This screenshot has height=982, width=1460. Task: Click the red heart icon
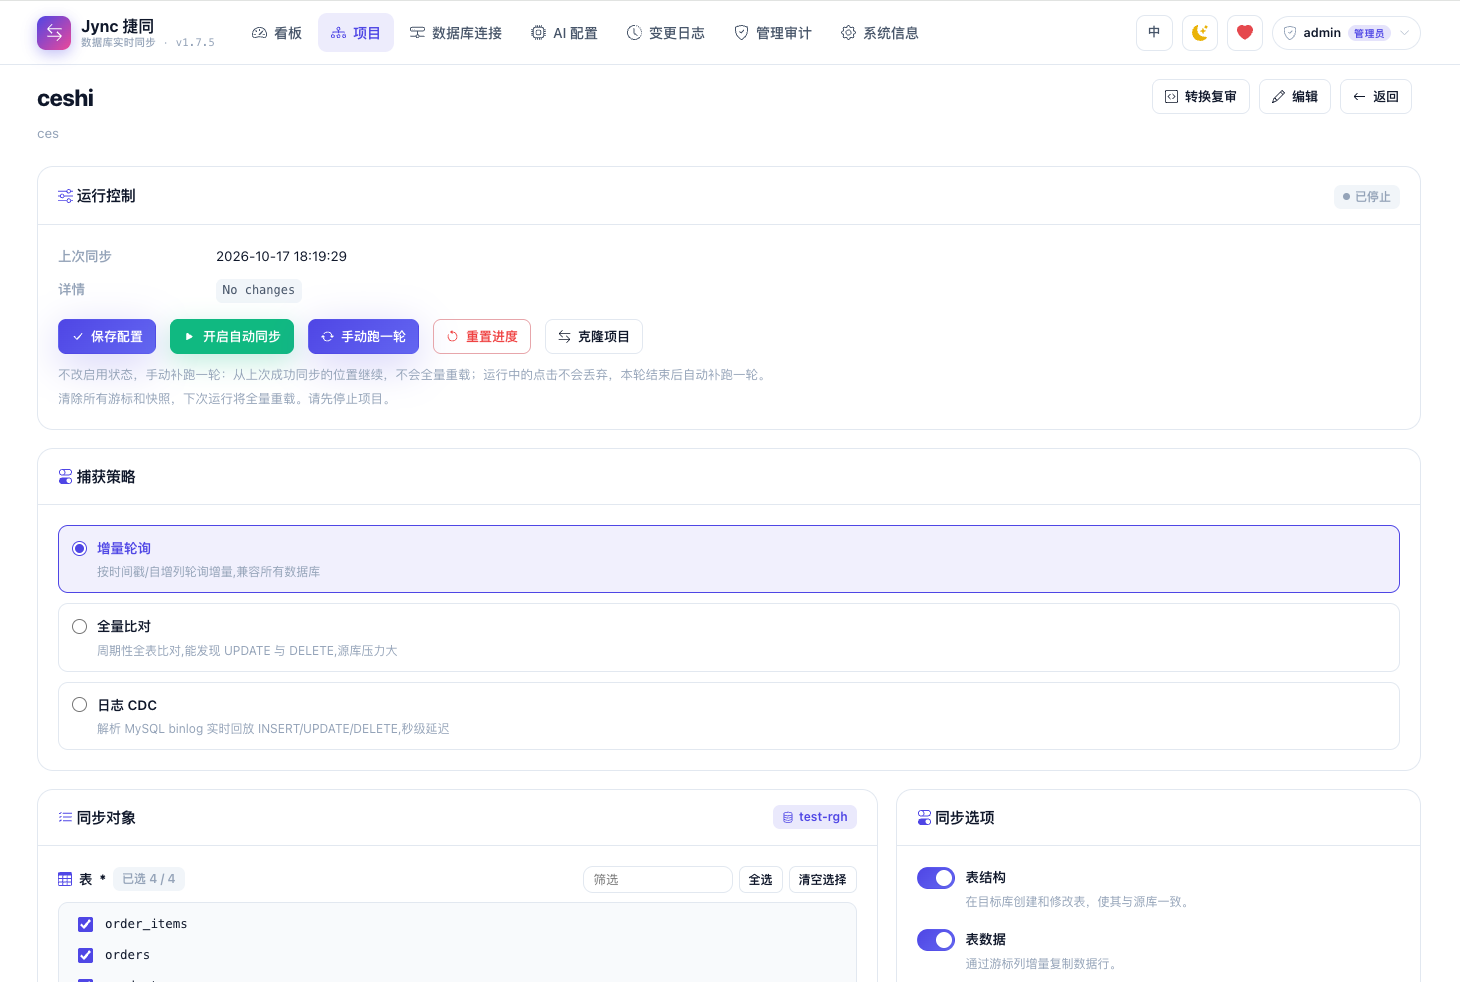[x=1245, y=33]
